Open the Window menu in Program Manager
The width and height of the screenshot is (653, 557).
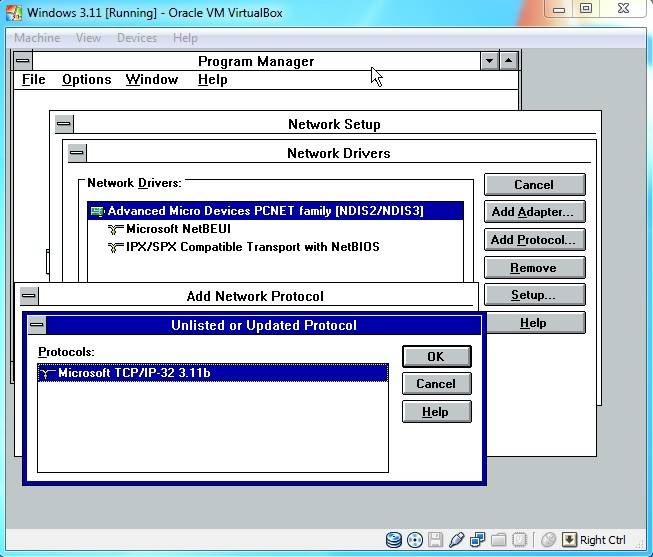tap(152, 80)
